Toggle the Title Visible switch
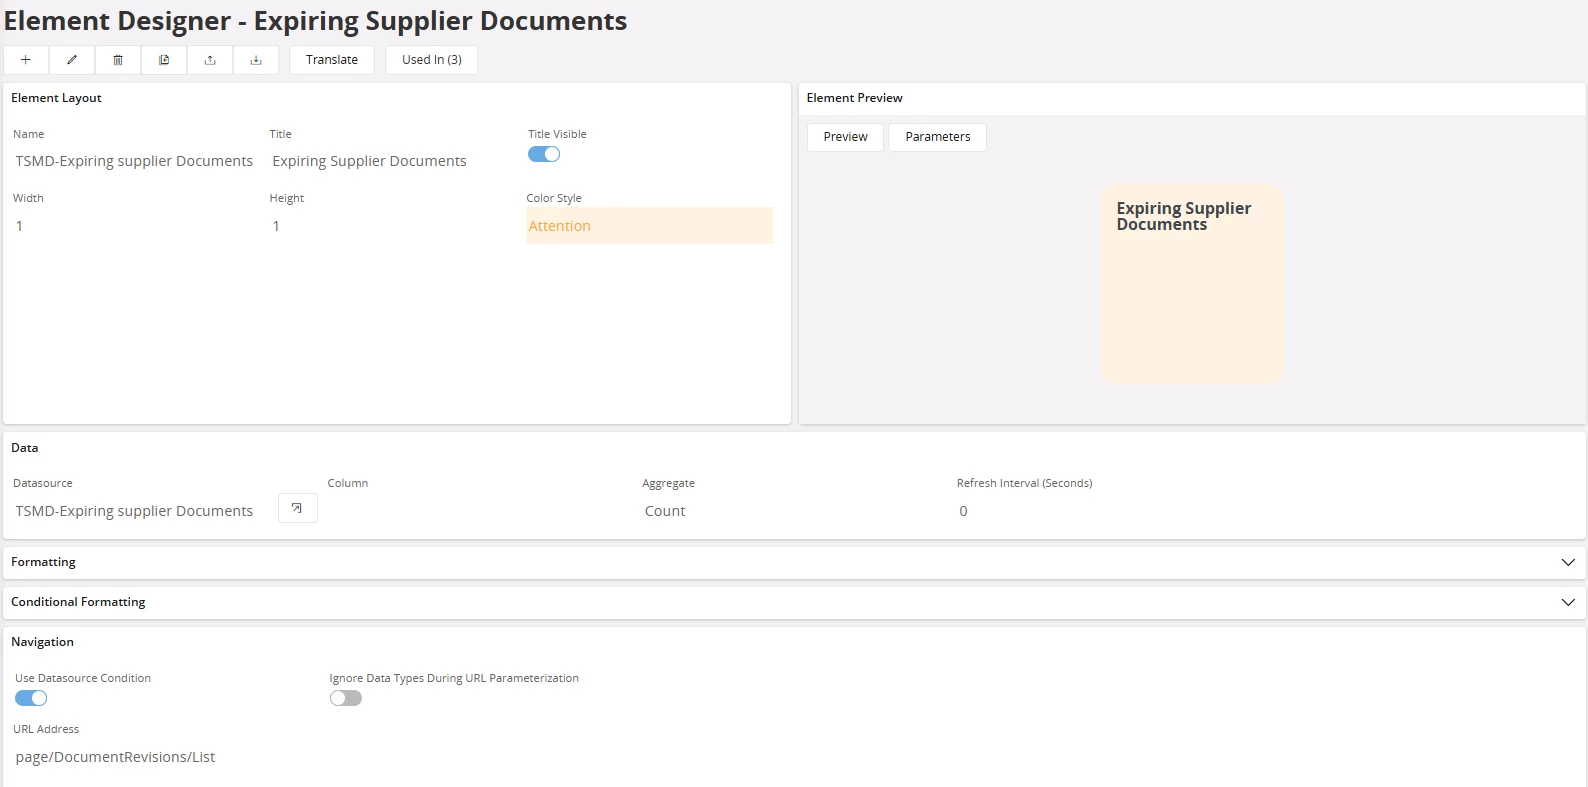The height and width of the screenshot is (787, 1588). pyautogui.click(x=544, y=154)
